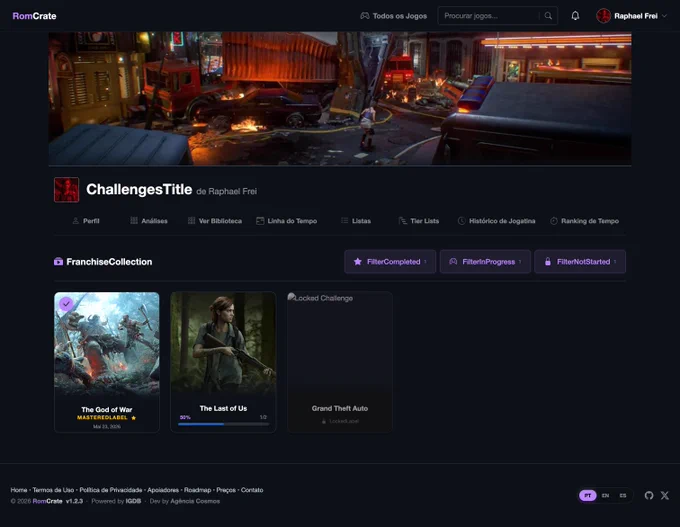Click Raphael Frei avatar in header
The image size is (680, 527).
point(603,16)
